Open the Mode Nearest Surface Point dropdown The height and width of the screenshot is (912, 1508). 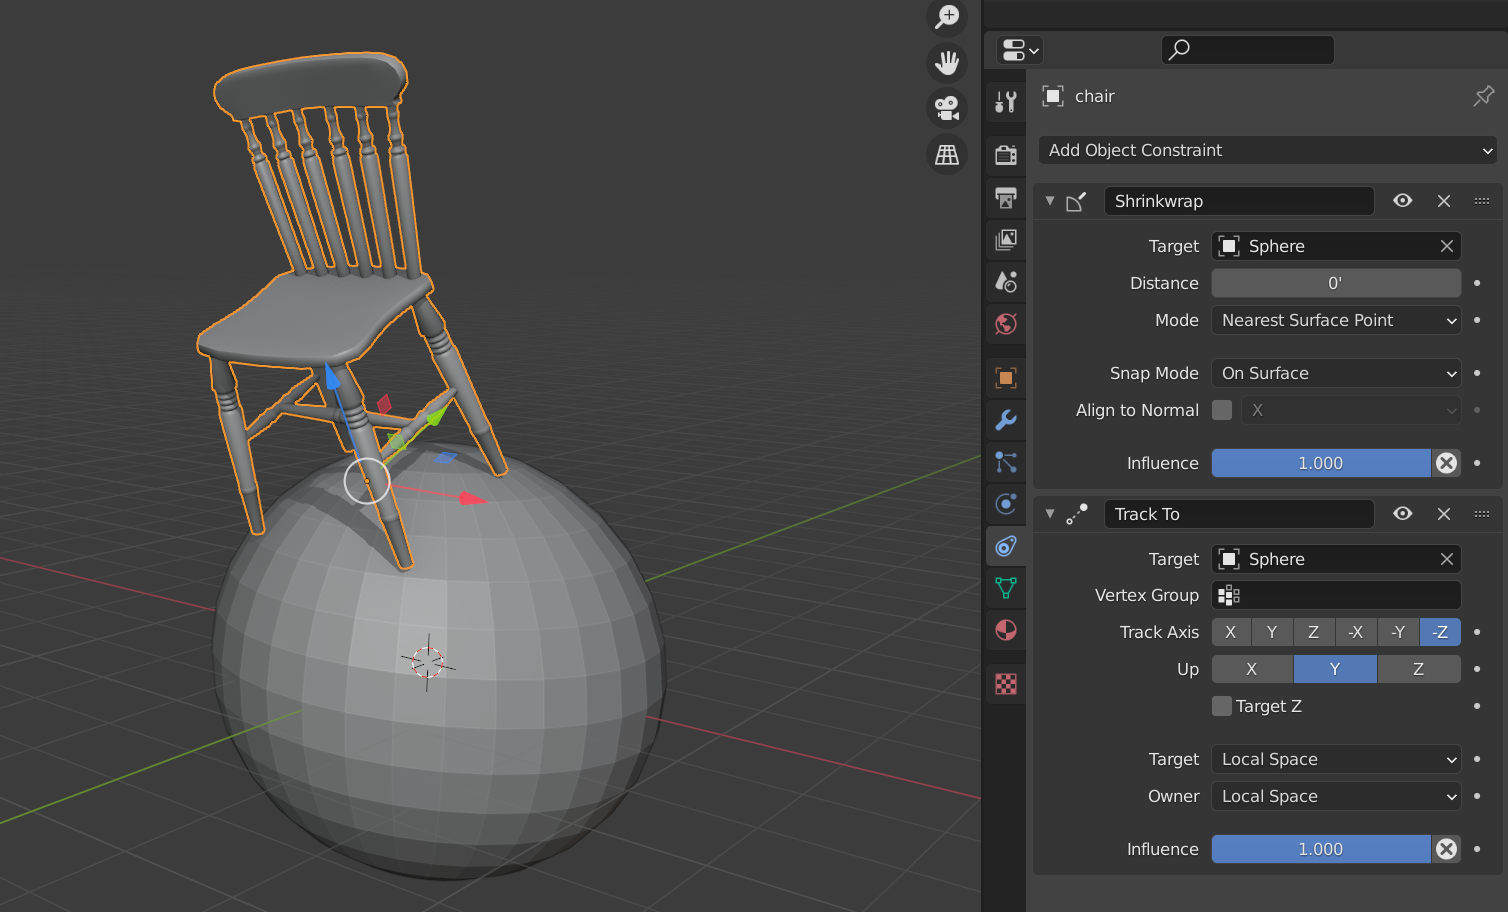pos(1336,320)
